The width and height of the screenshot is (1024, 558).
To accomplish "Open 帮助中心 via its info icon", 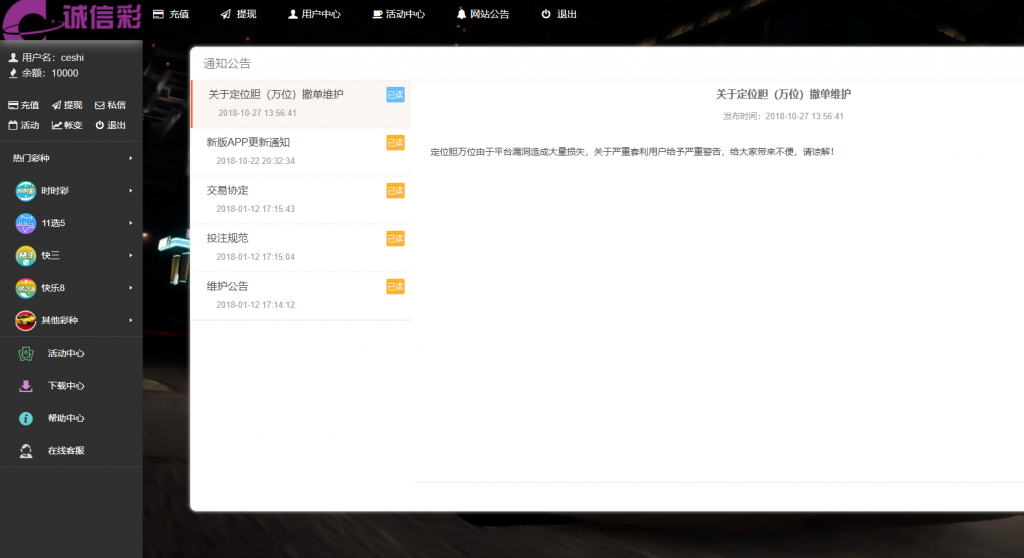I will coord(26,418).
